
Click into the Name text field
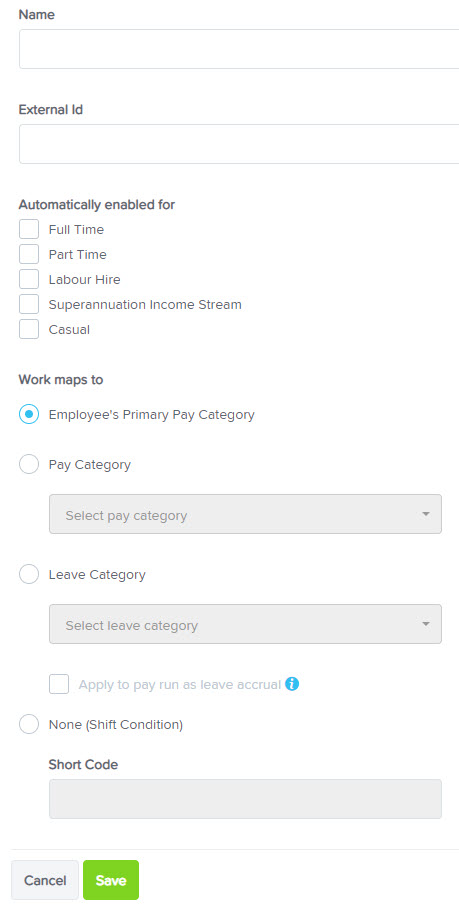239,49
